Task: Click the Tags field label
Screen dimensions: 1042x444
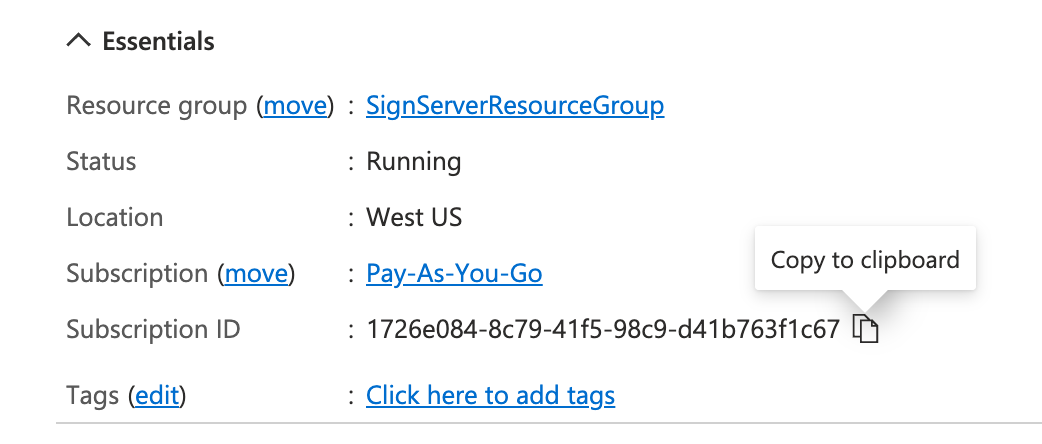Action: (x=93, y=396)
